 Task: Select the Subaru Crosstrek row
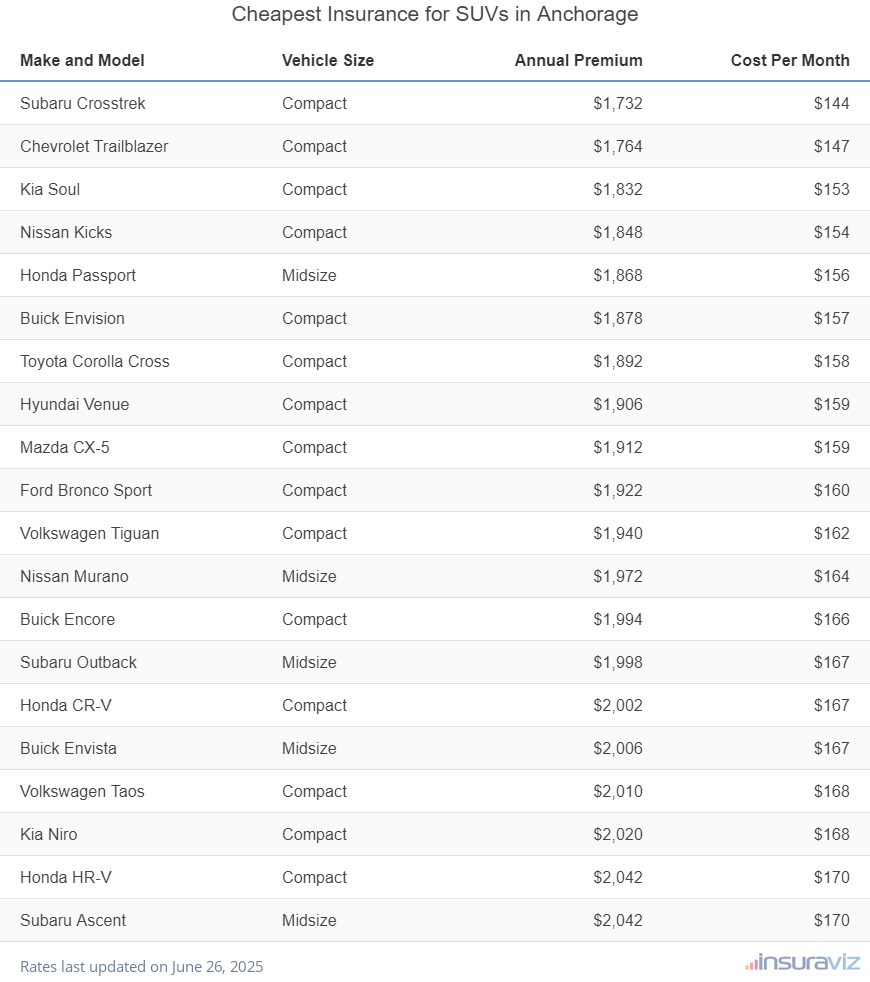83,103
